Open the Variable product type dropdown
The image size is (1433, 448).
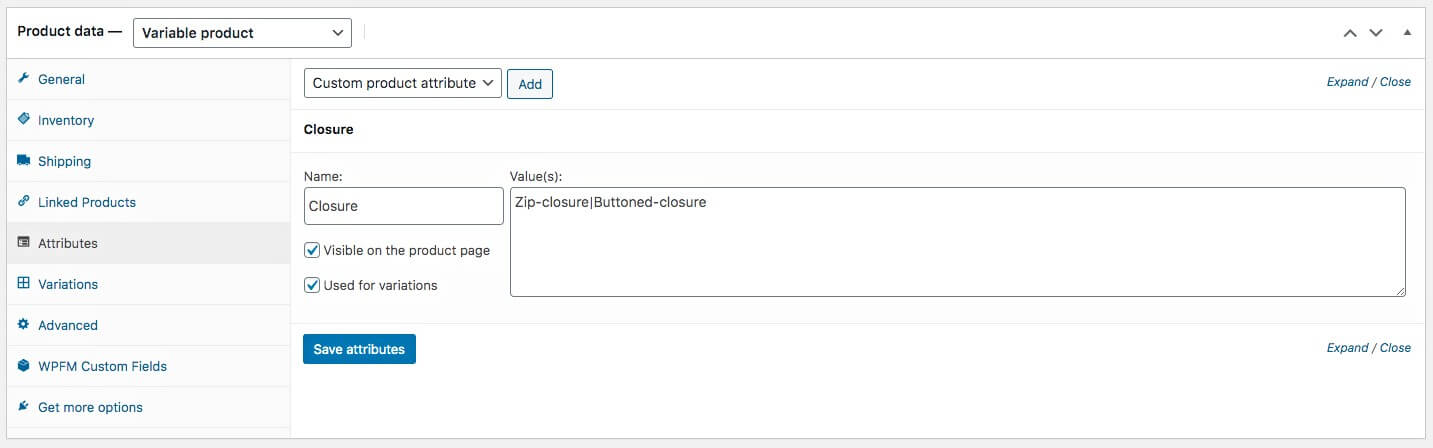pos(242,33)
